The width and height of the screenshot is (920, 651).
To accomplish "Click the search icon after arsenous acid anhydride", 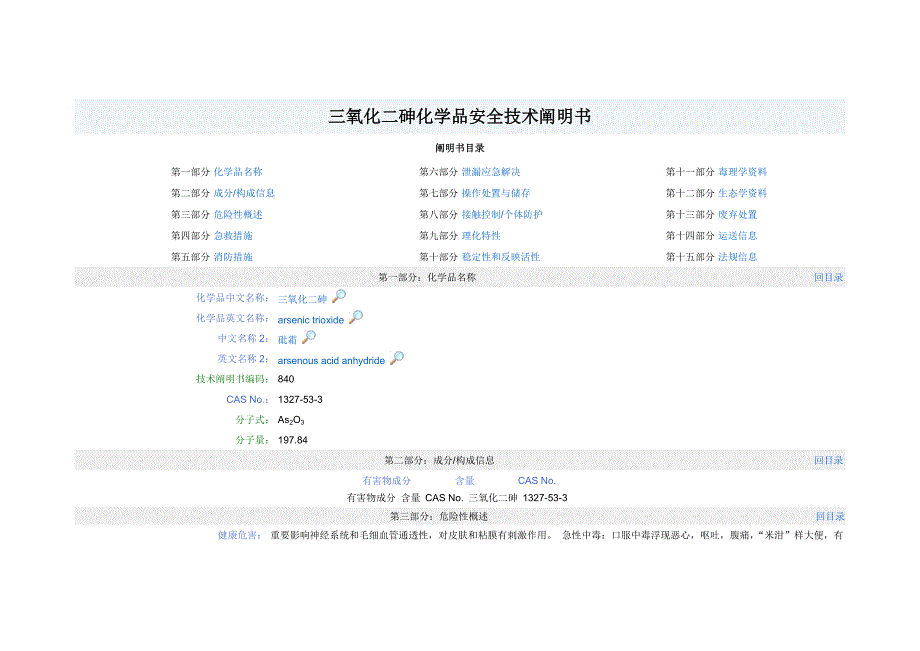I will click(x=397, y=358).
